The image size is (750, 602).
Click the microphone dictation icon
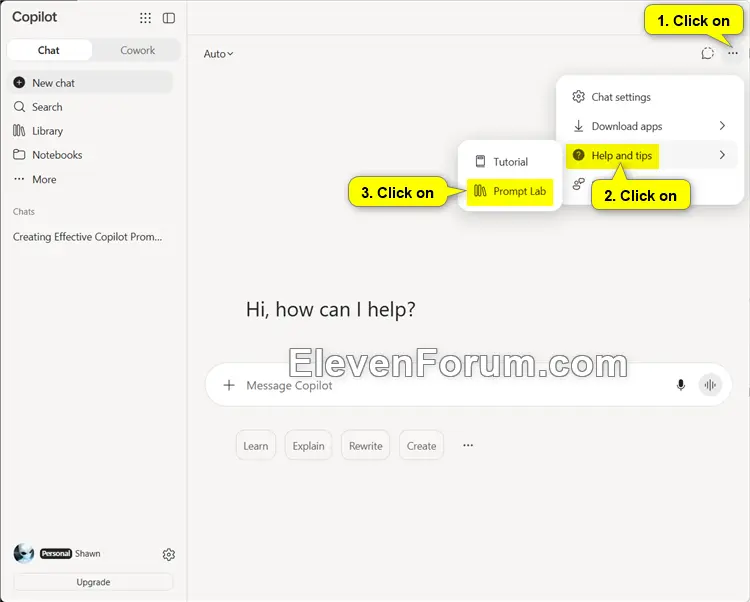[681, 385]
